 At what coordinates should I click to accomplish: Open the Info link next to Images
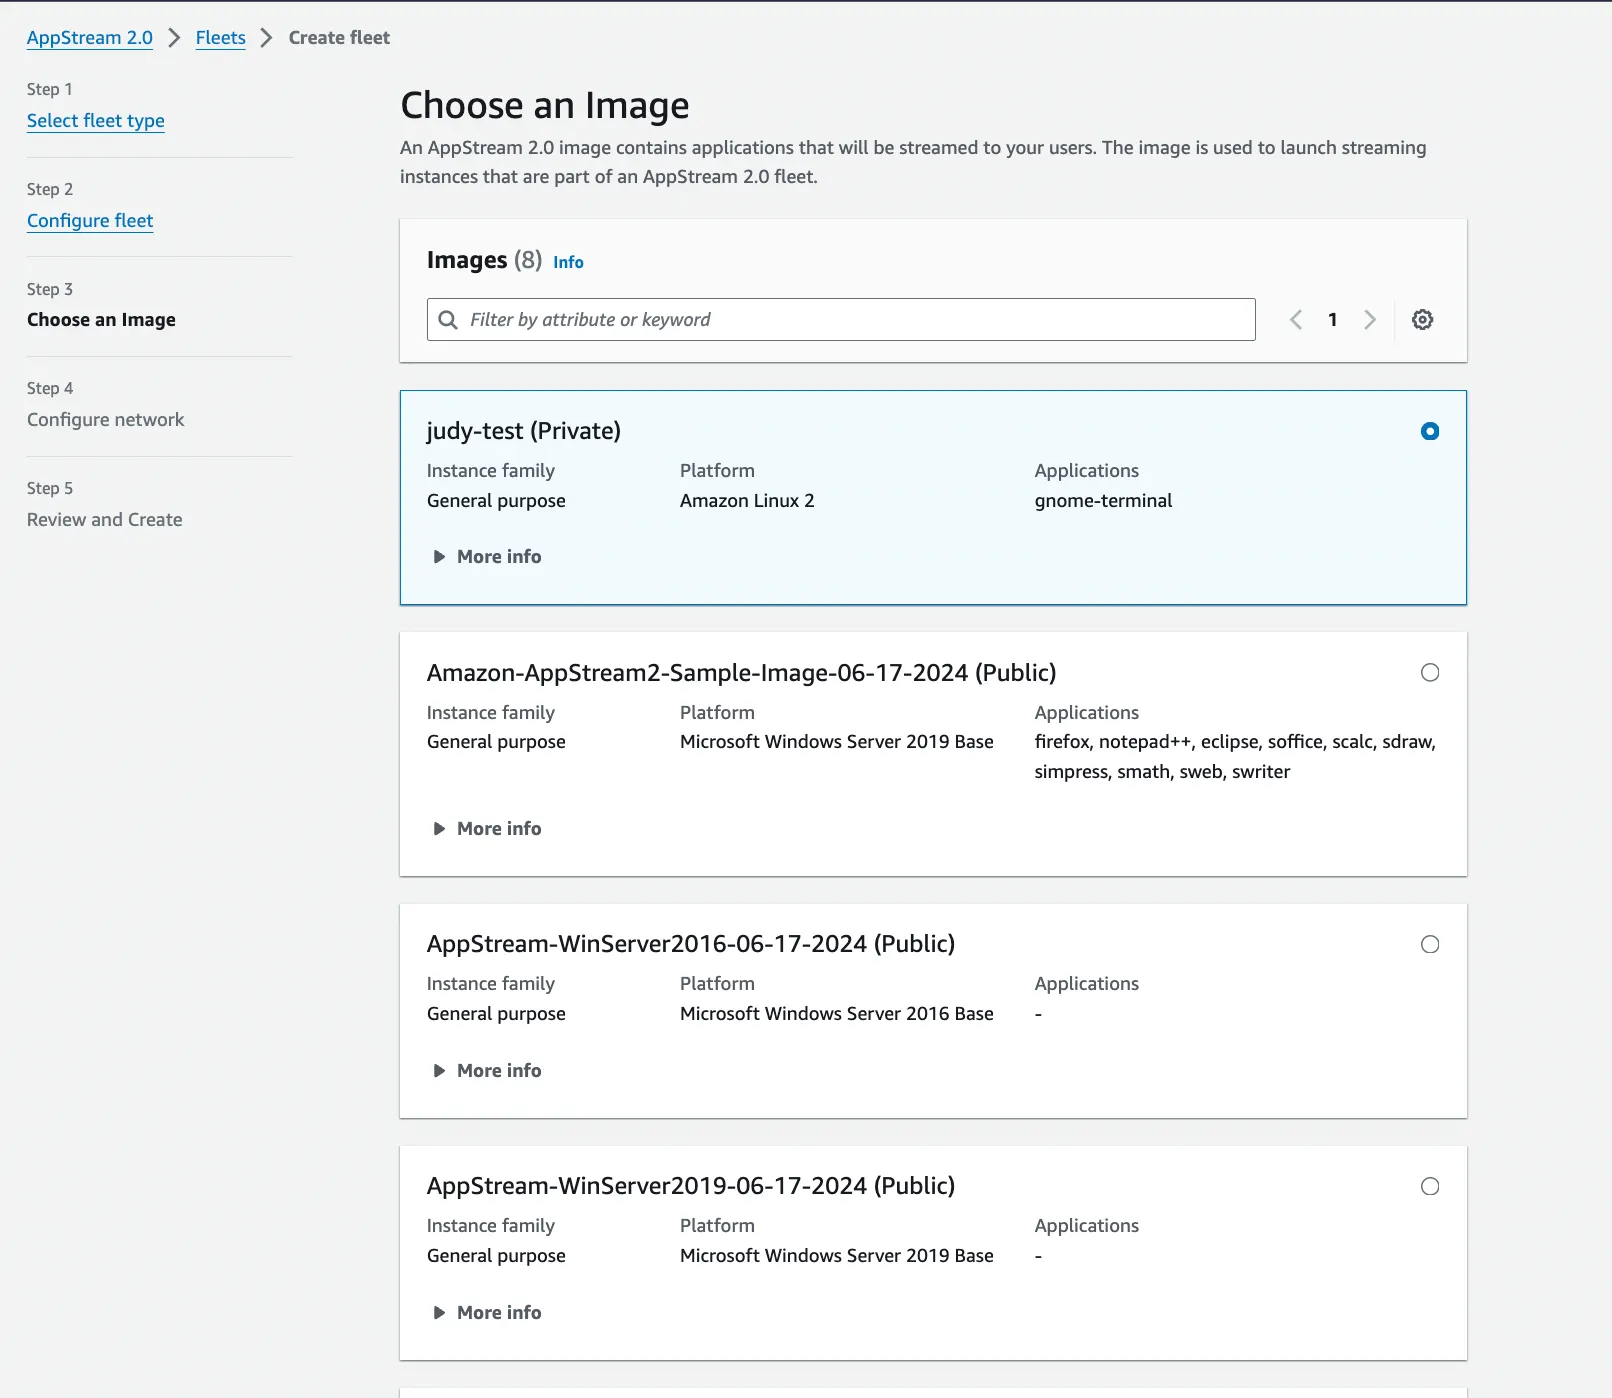[x=568, y=262]
